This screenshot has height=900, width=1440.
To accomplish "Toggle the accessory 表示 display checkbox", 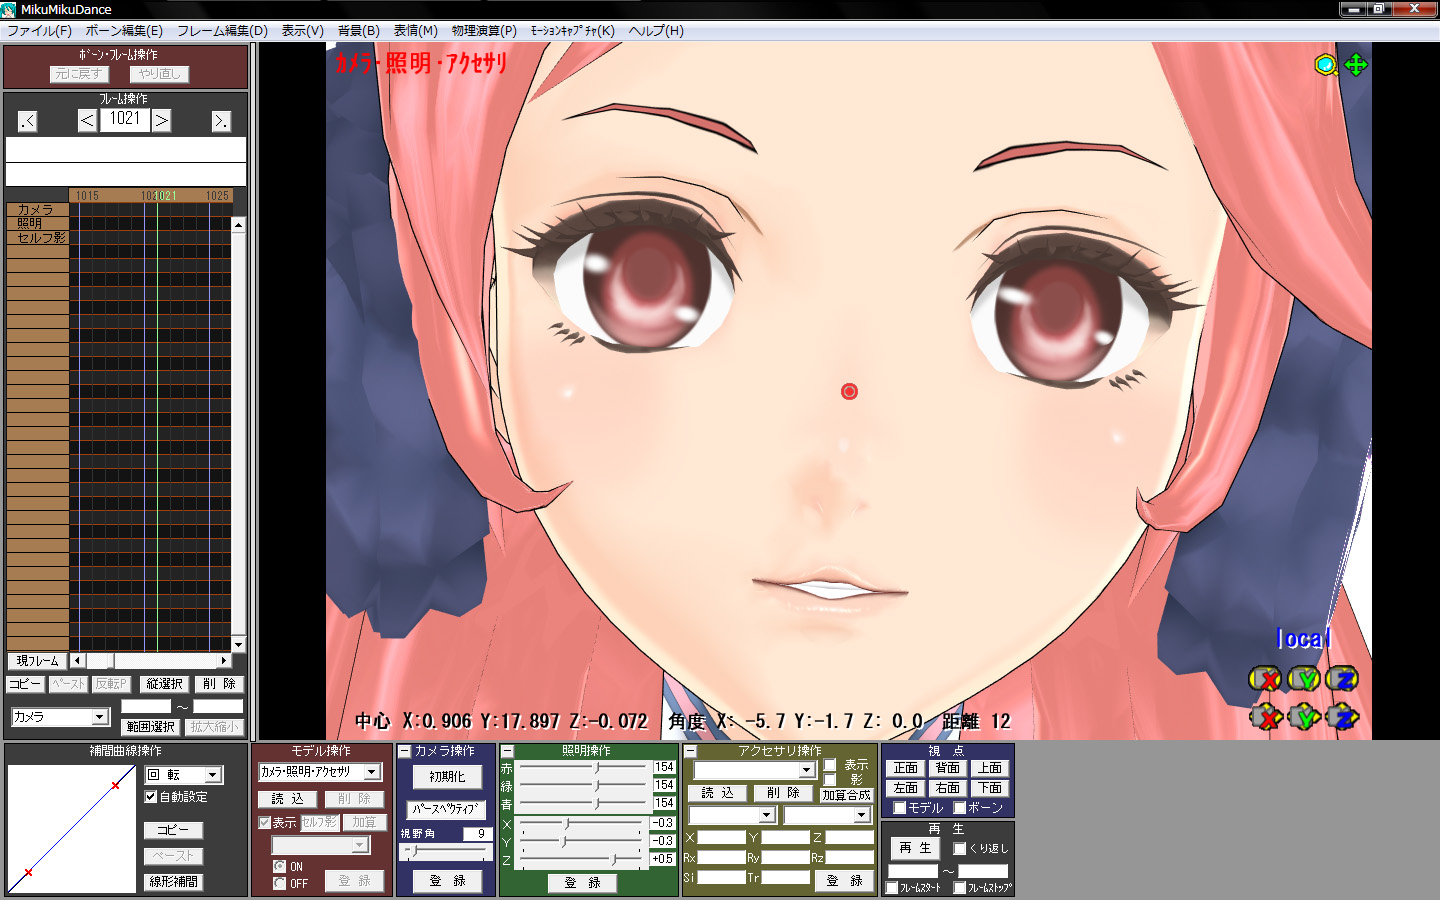I will click(830, 765).
